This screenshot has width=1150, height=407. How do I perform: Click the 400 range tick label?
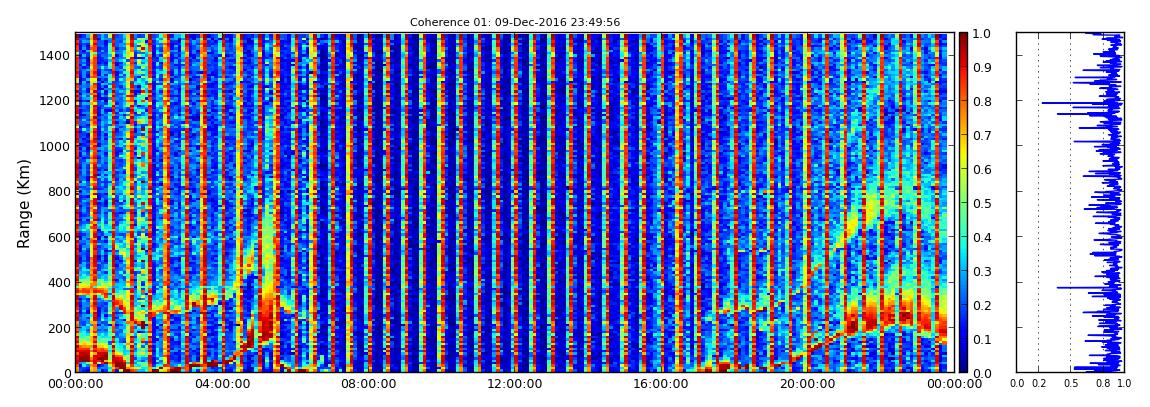click(x=59, y=282)
